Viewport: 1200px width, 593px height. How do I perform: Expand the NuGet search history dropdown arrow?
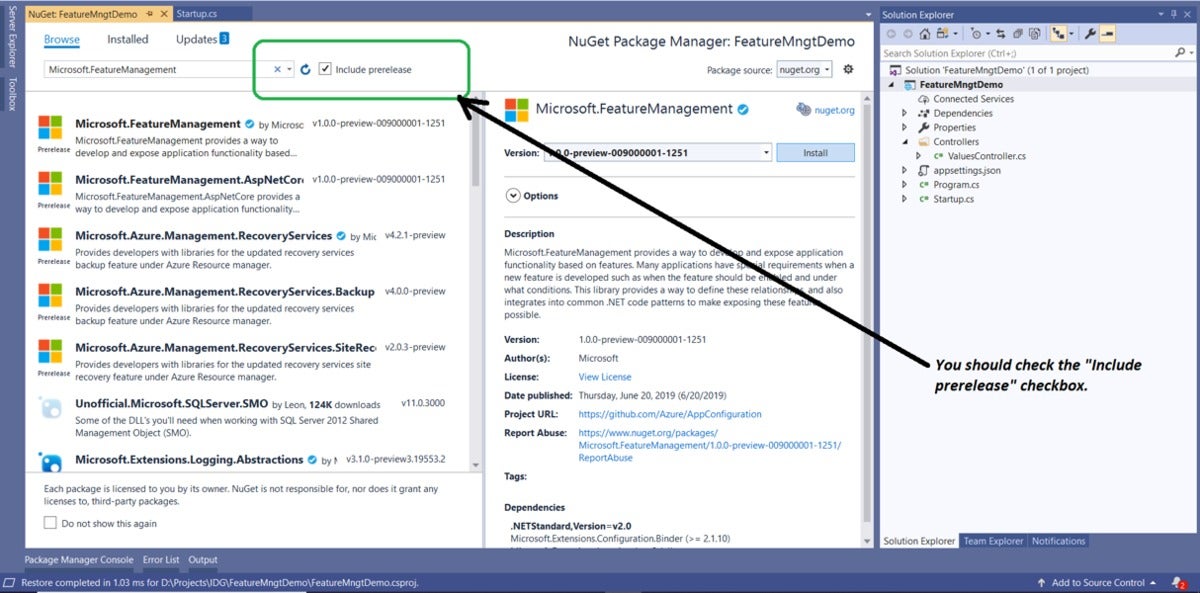coord(289,70)
